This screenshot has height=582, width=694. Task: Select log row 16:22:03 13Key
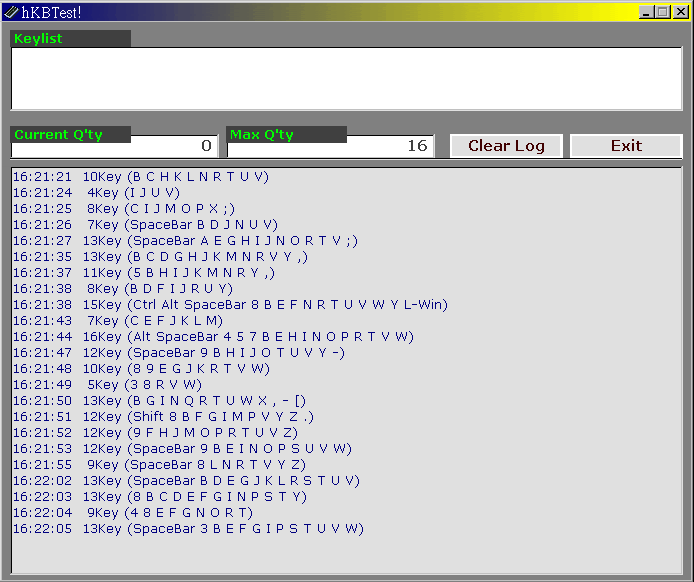coord(160,497)
